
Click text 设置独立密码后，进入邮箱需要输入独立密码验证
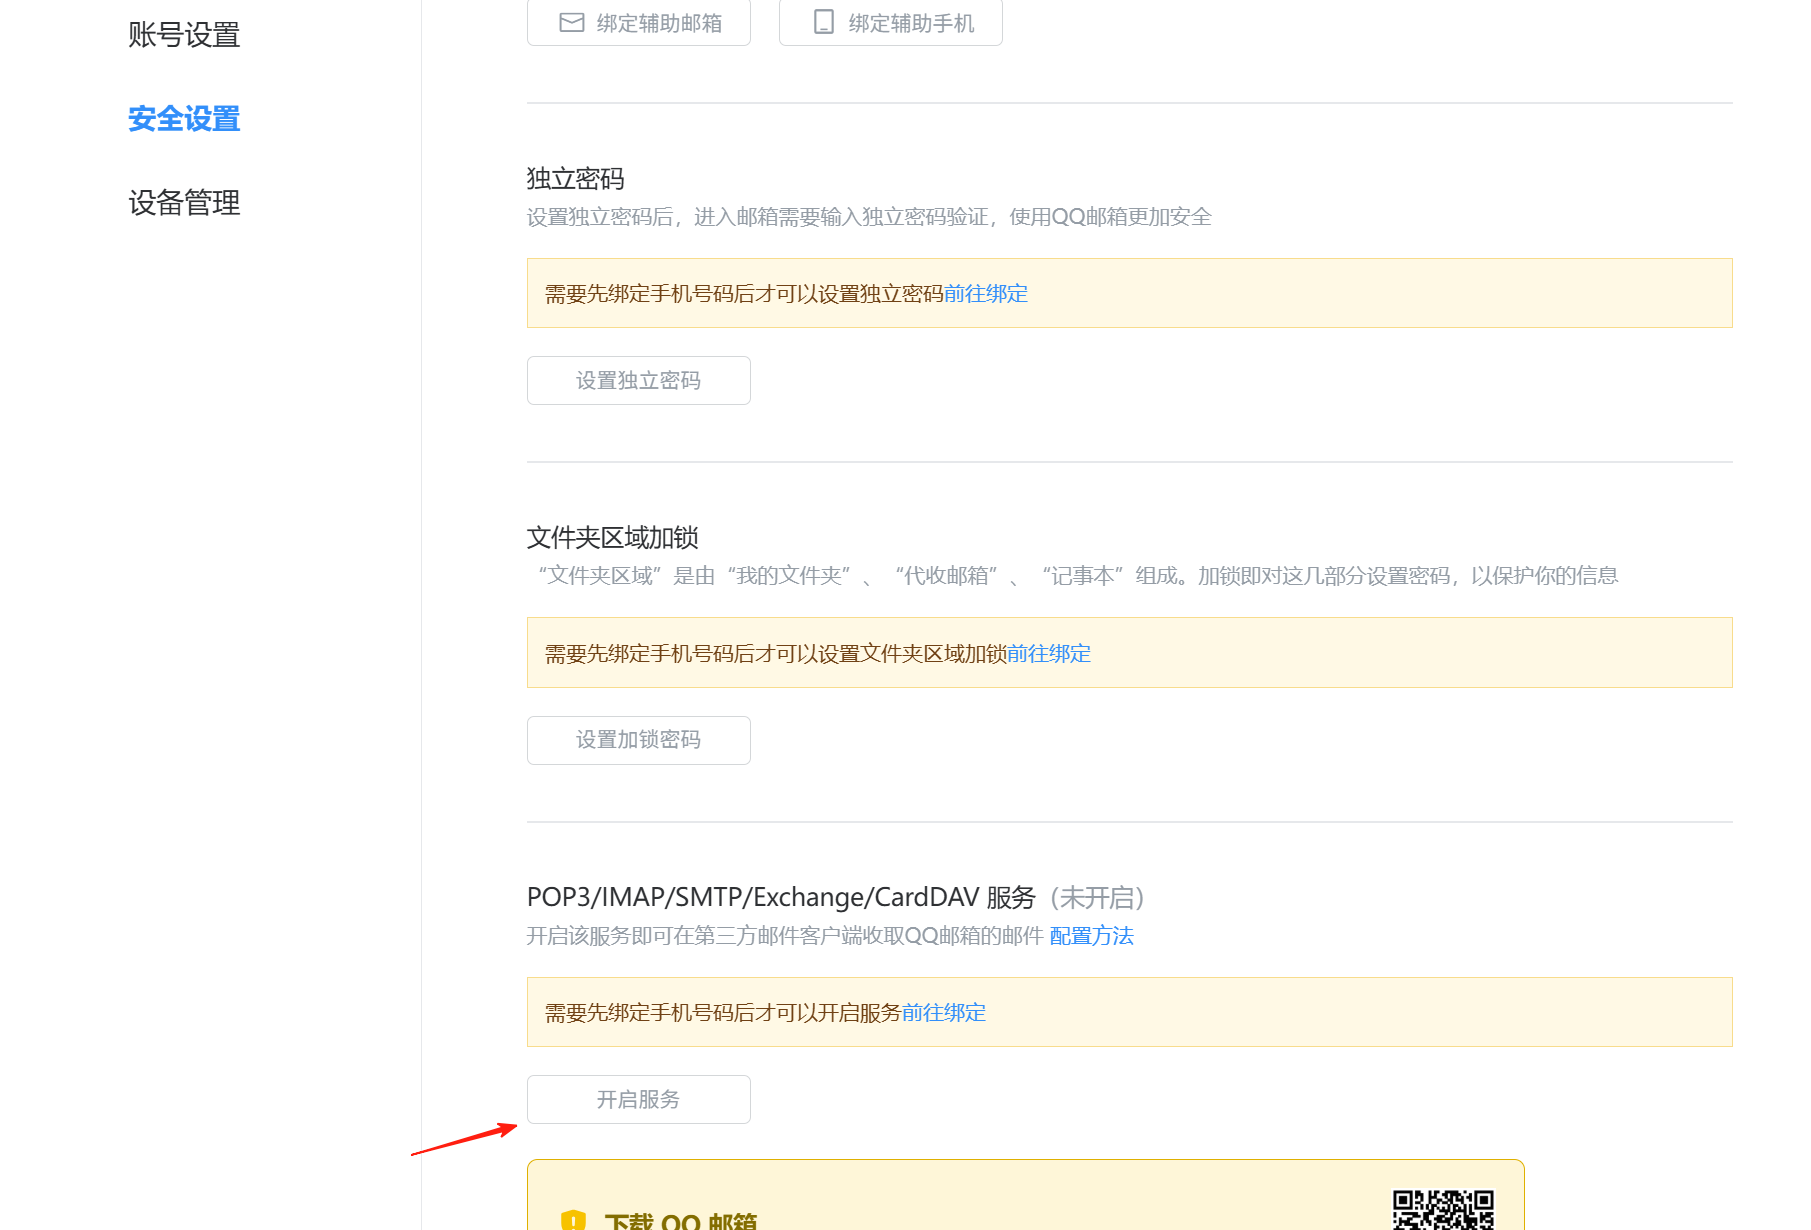[758, 217]
